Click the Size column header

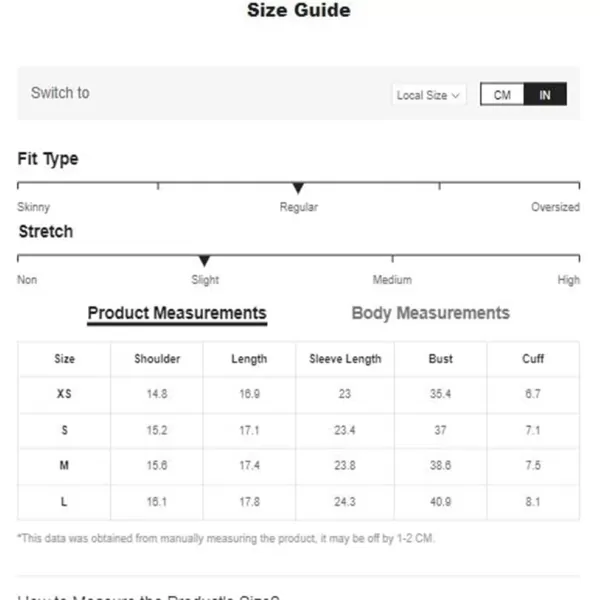click(x=64, y=359)
